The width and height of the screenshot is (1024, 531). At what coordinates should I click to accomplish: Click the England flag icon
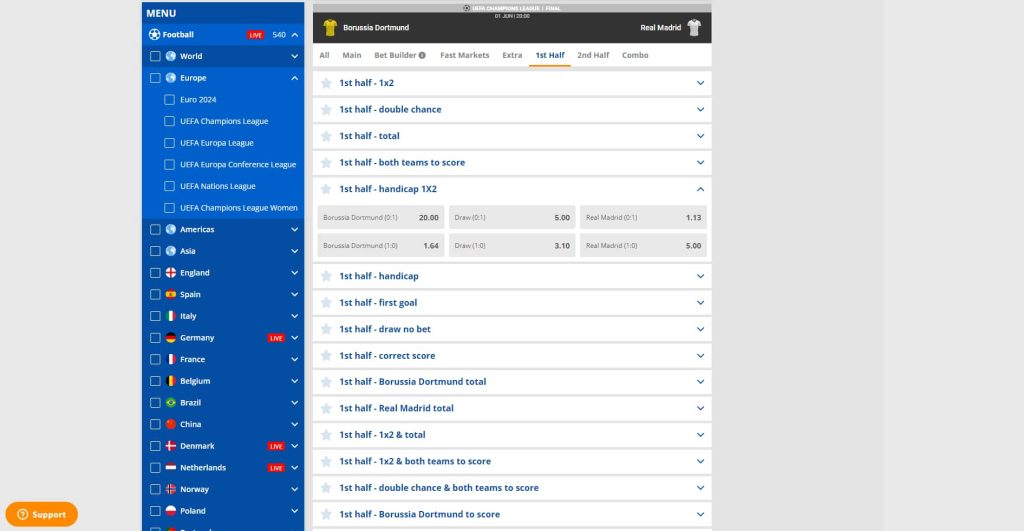click(170, 273)
